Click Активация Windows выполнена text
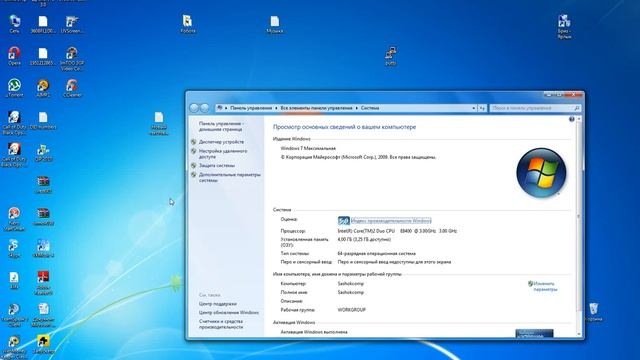Screen dimensions: 640x360 click(x=314, y=332)
